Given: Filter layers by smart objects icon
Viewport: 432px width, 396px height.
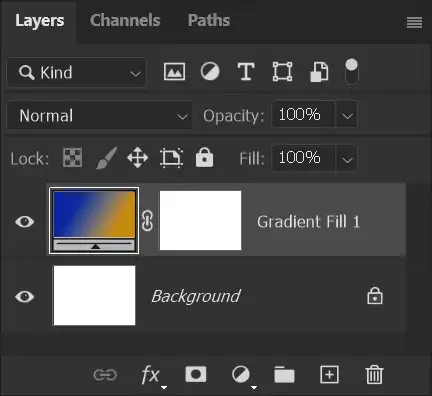Looking at the screenshot, I should click(x=319, y=72).
